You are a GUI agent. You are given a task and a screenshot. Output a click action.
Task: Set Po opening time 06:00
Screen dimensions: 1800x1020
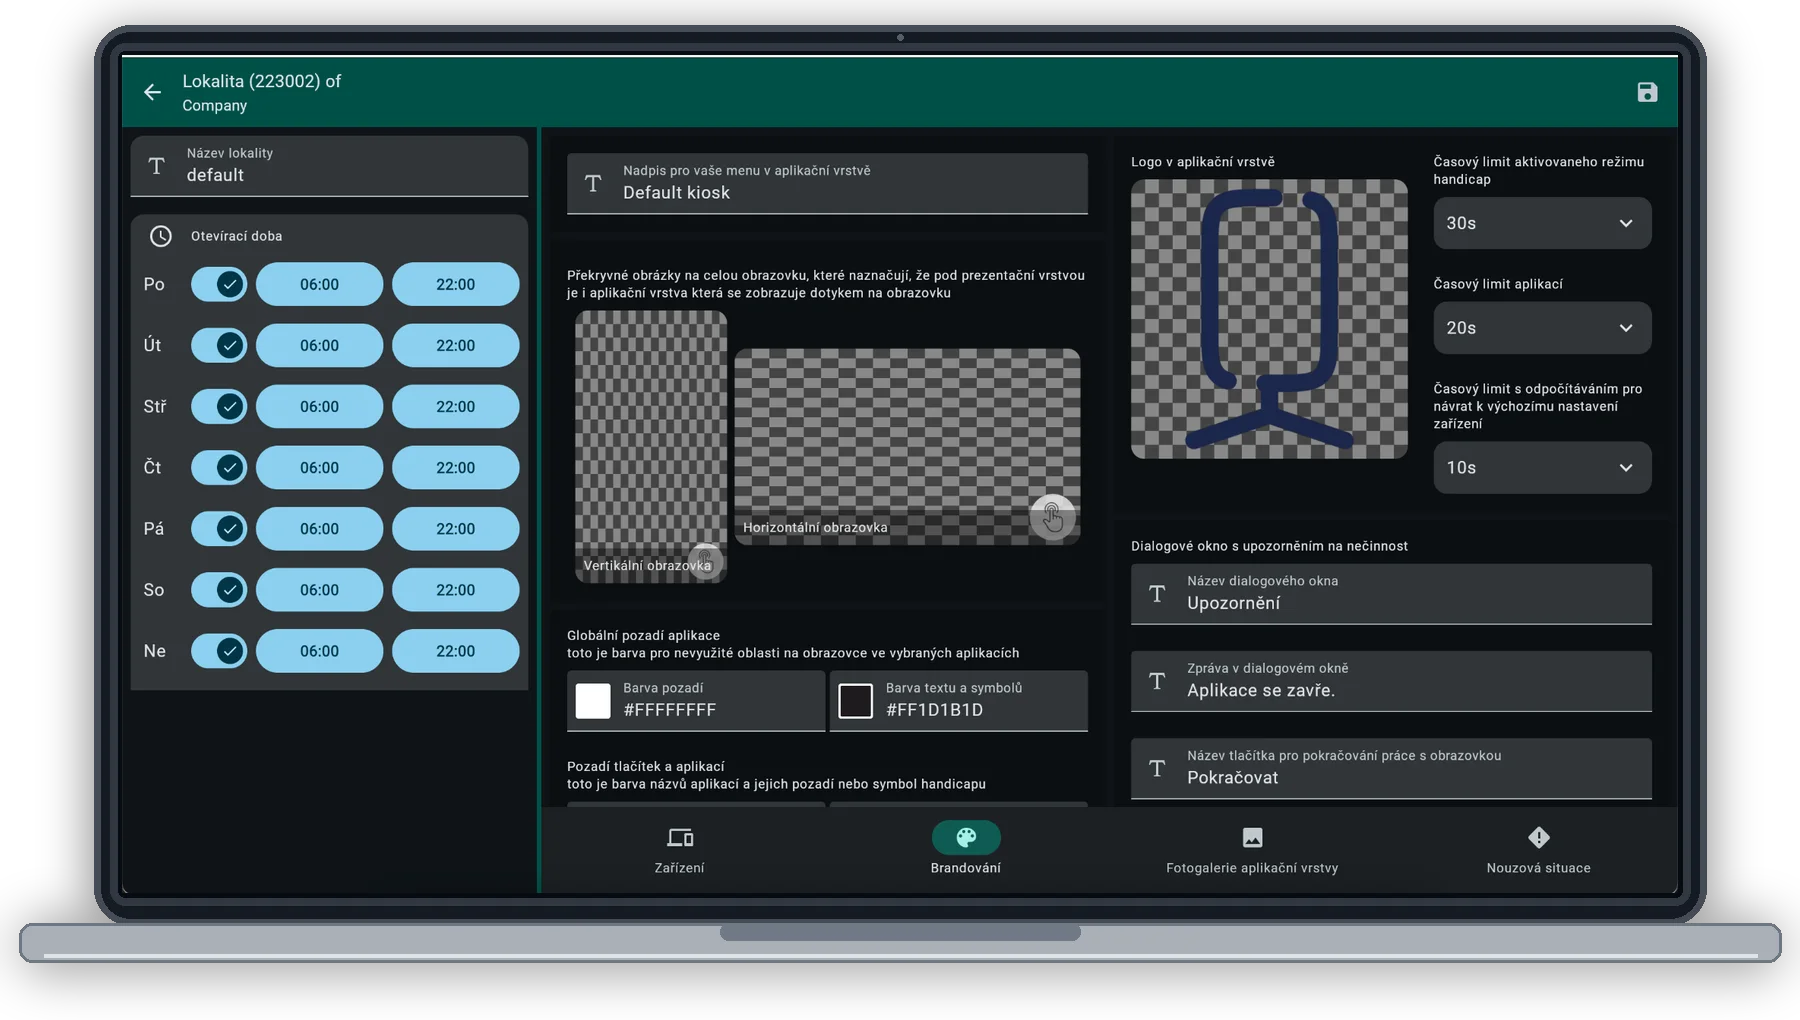click(319, 284)
